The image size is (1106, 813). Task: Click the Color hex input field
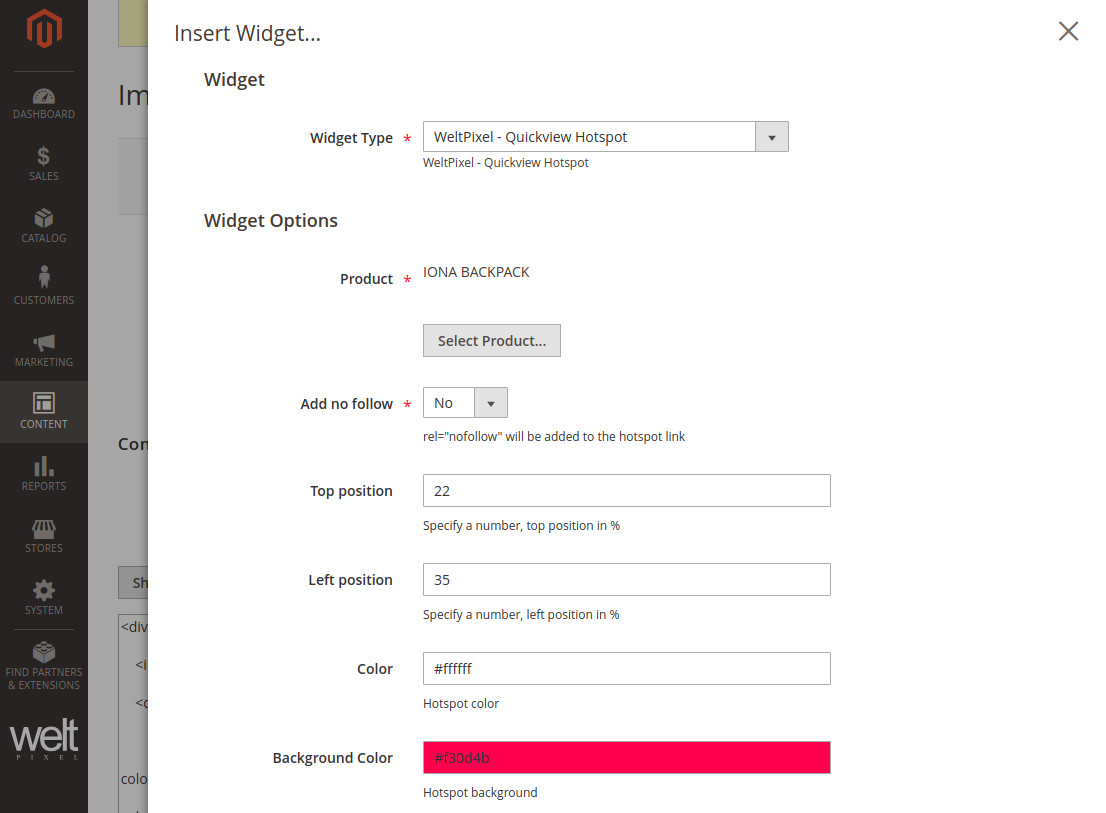pos(626,669)
